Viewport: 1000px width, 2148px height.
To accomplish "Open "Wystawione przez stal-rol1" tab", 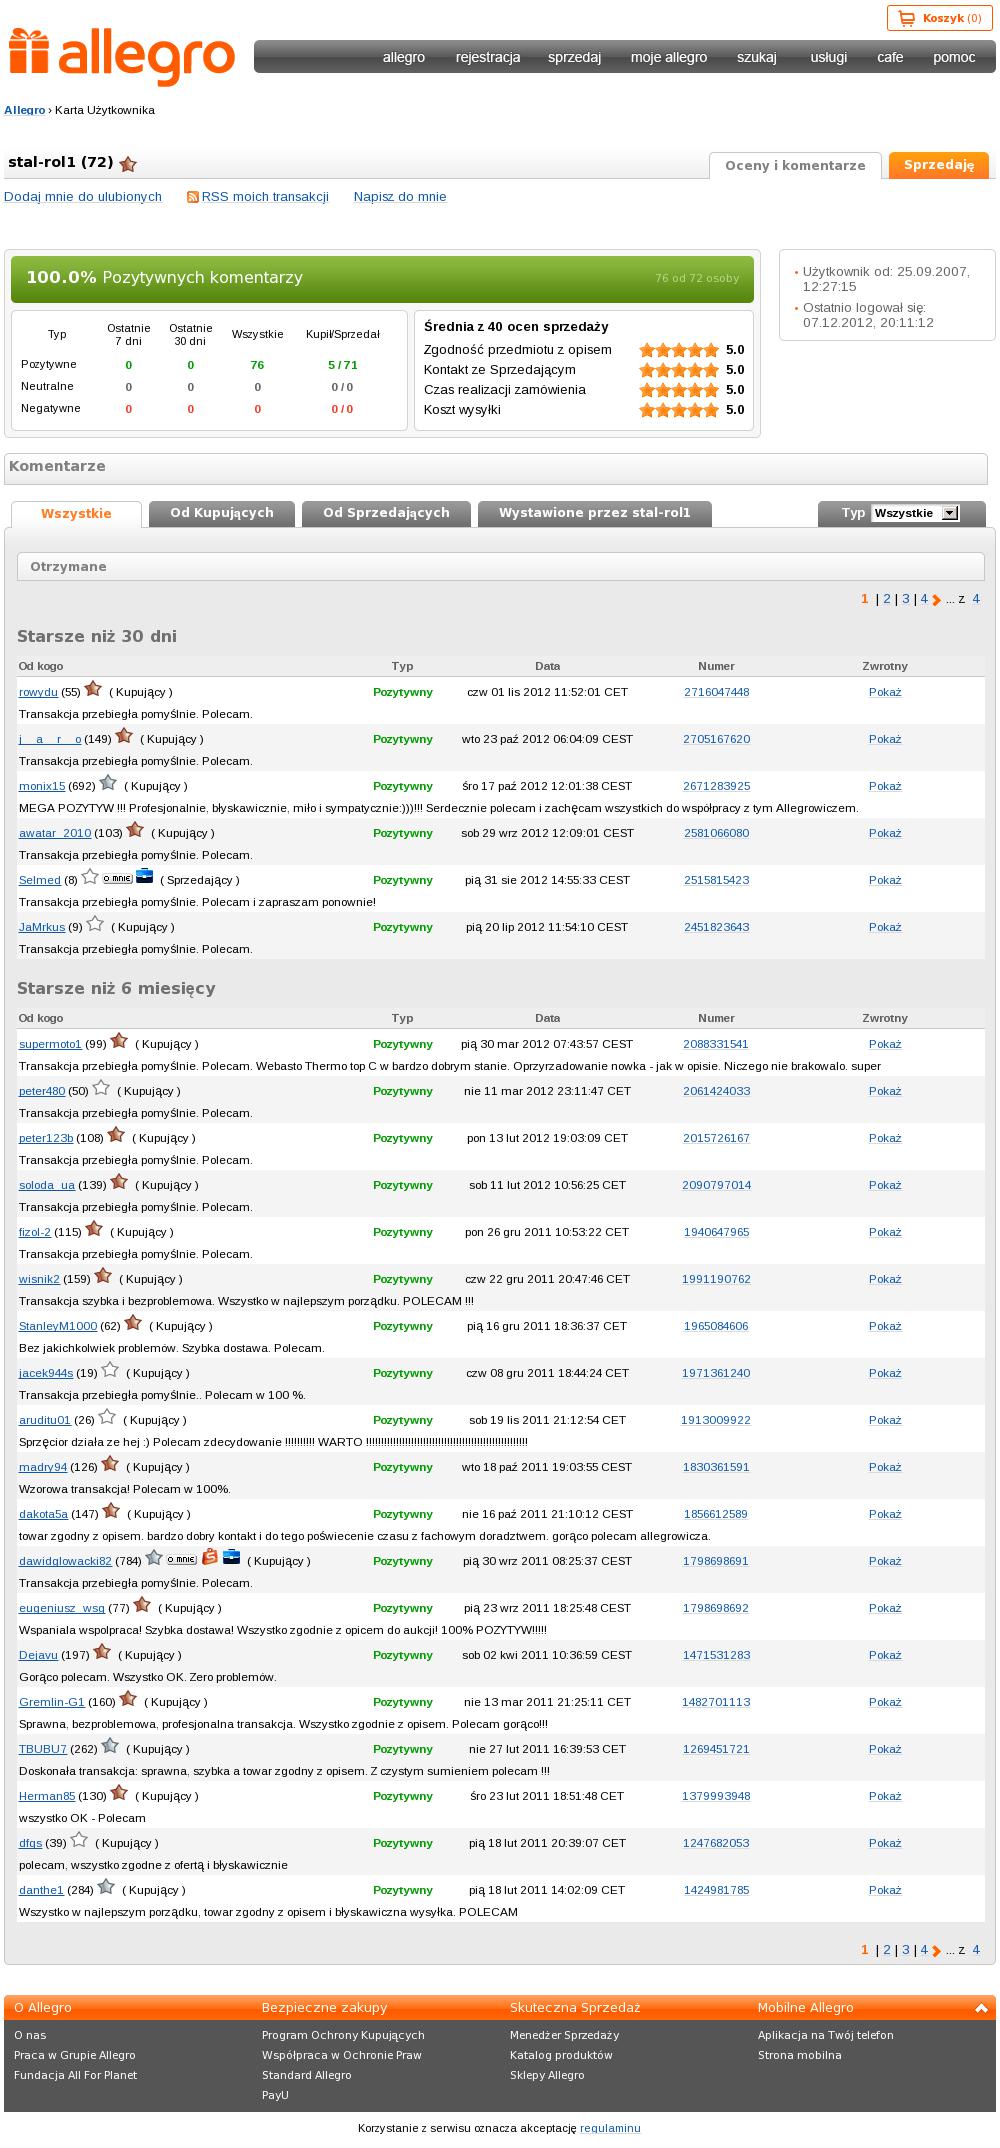I will click(x=595, y=513).
